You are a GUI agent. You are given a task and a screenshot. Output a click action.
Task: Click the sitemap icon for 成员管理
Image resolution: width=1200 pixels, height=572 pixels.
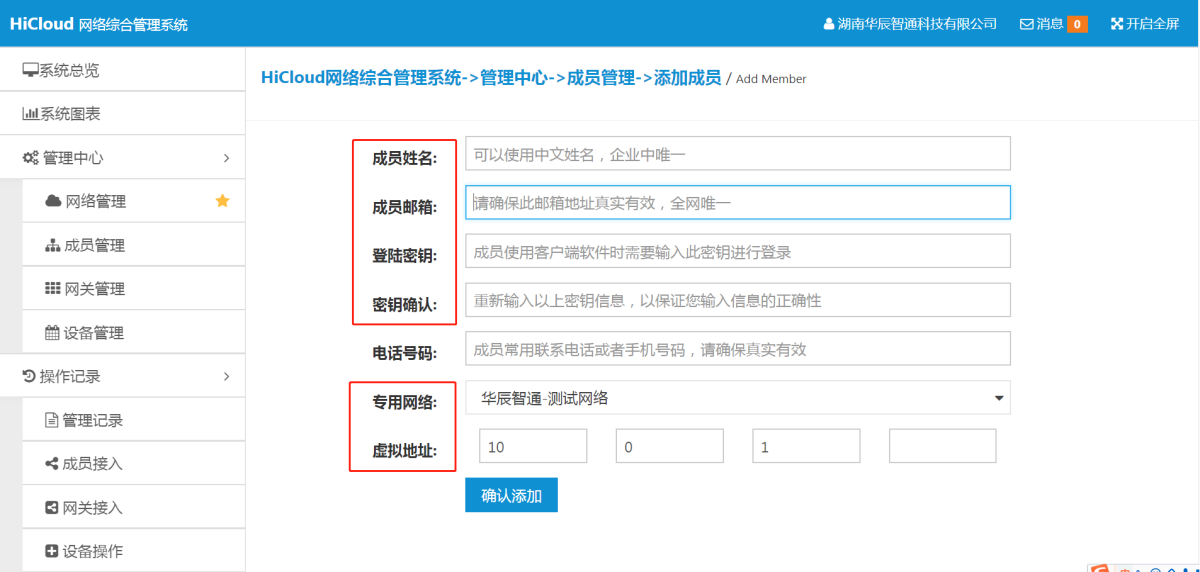click(x=54, y=245)
